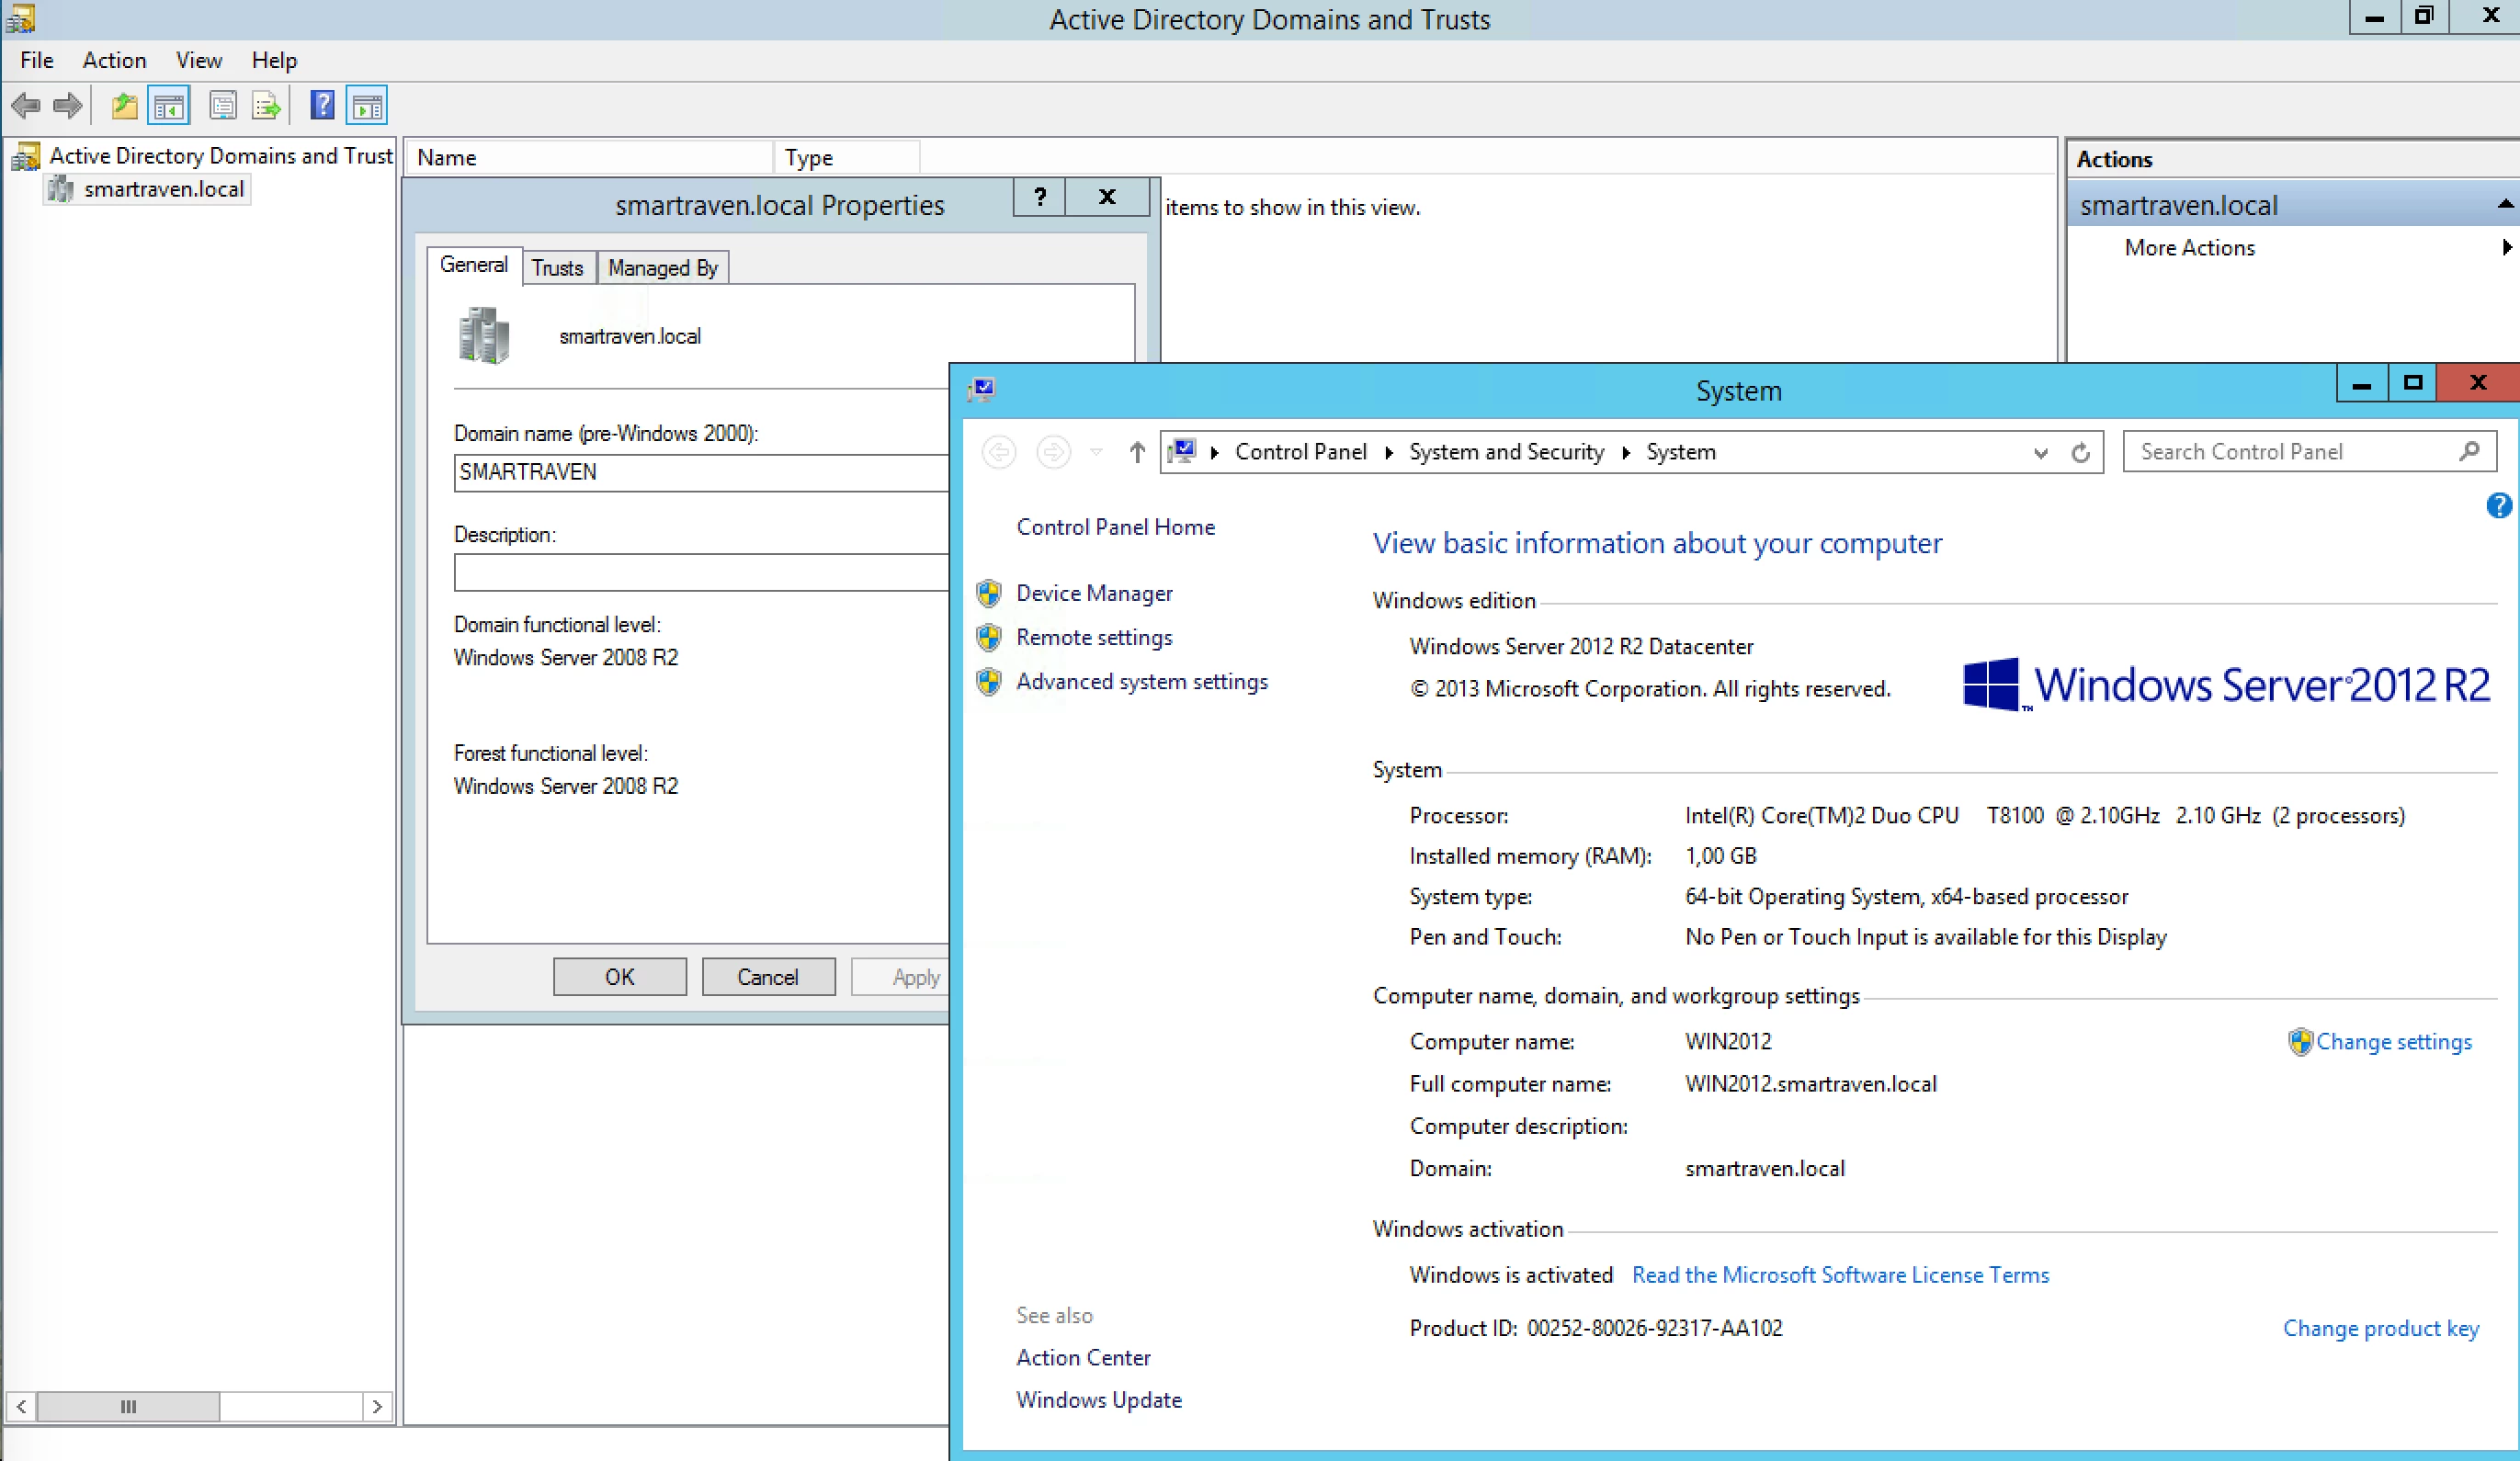Click the blue Help toolbar icon
The image size is (2520, 1461).
(322, 105)
